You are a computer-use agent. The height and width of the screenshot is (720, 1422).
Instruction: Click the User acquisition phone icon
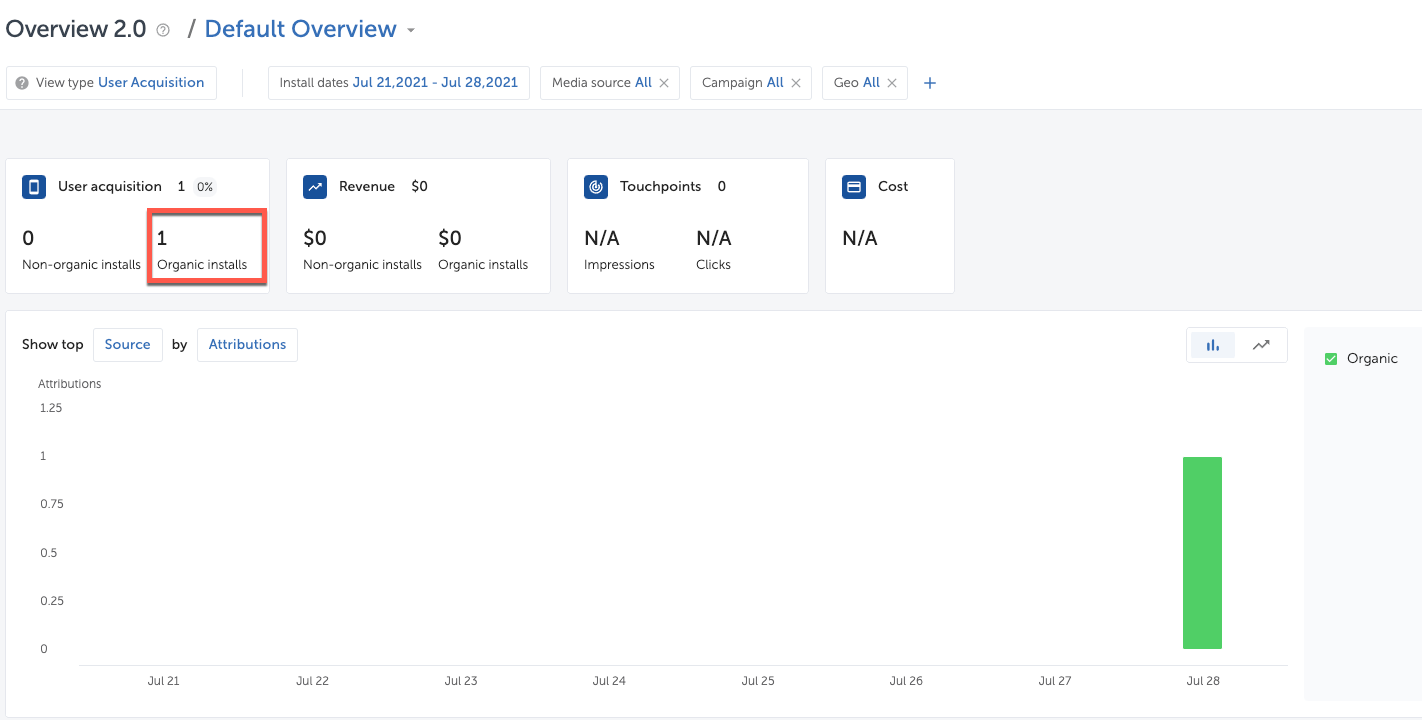34,187
